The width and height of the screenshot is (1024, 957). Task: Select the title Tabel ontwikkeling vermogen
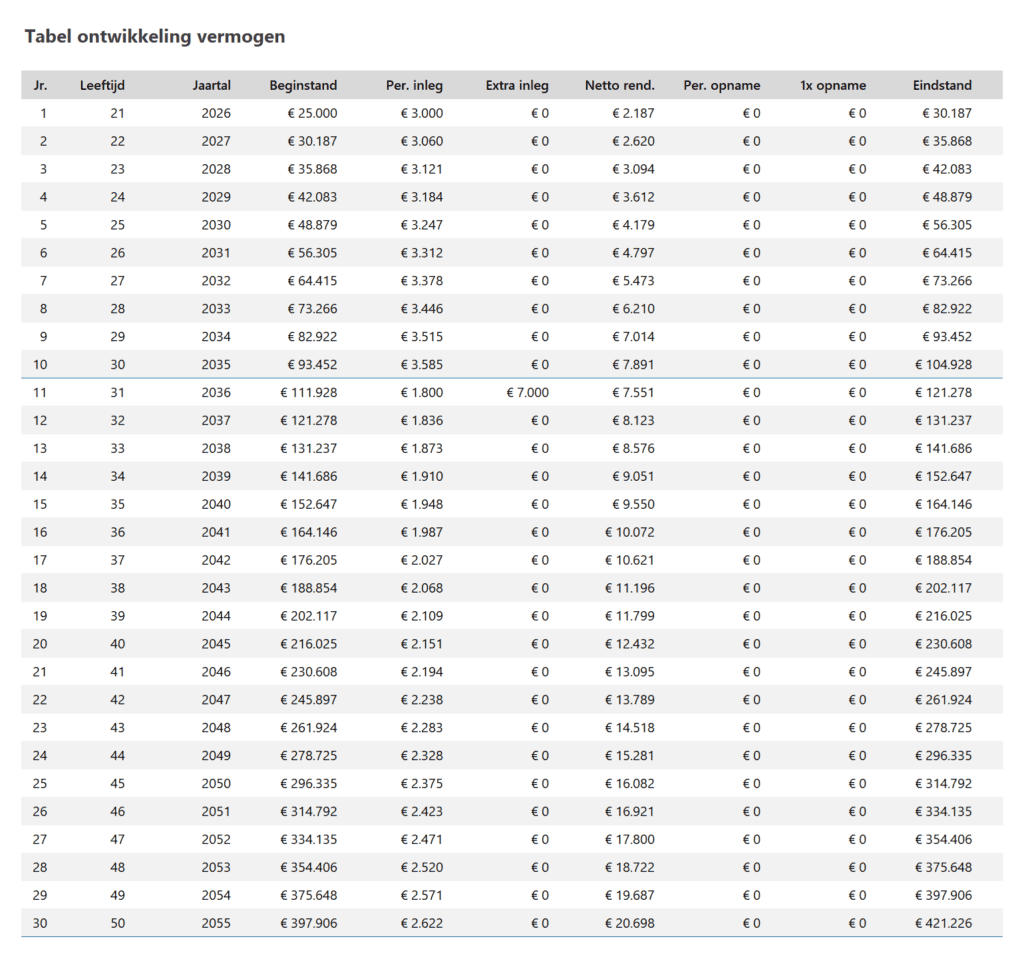(155, 36)
